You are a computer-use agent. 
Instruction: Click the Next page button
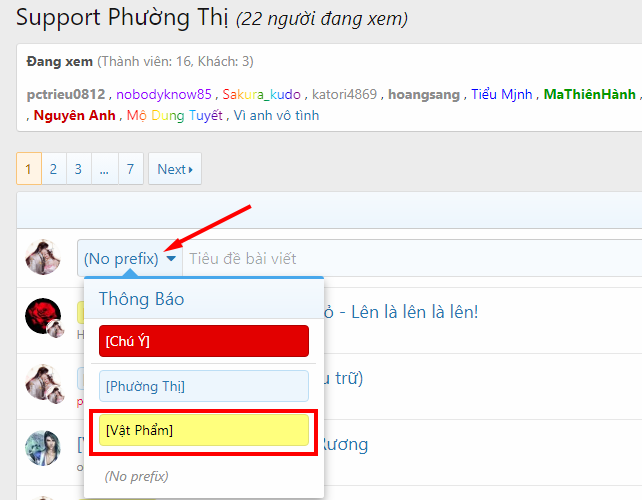coord(174,169)
